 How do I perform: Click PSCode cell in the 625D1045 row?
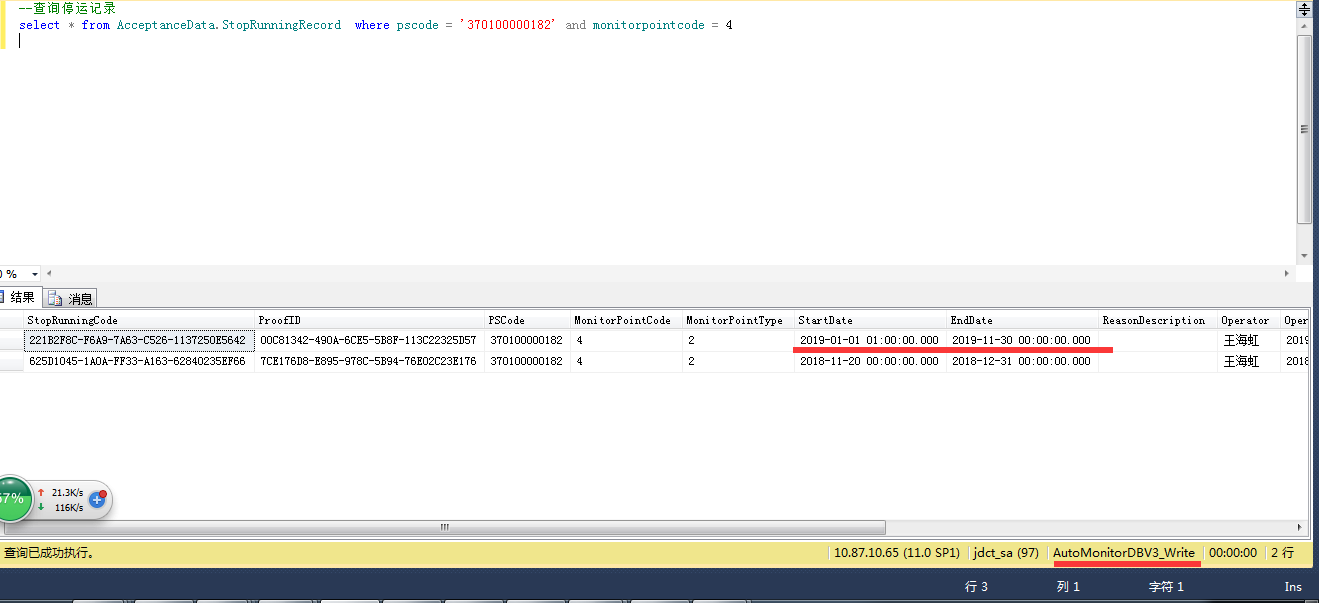click(527, 361)
